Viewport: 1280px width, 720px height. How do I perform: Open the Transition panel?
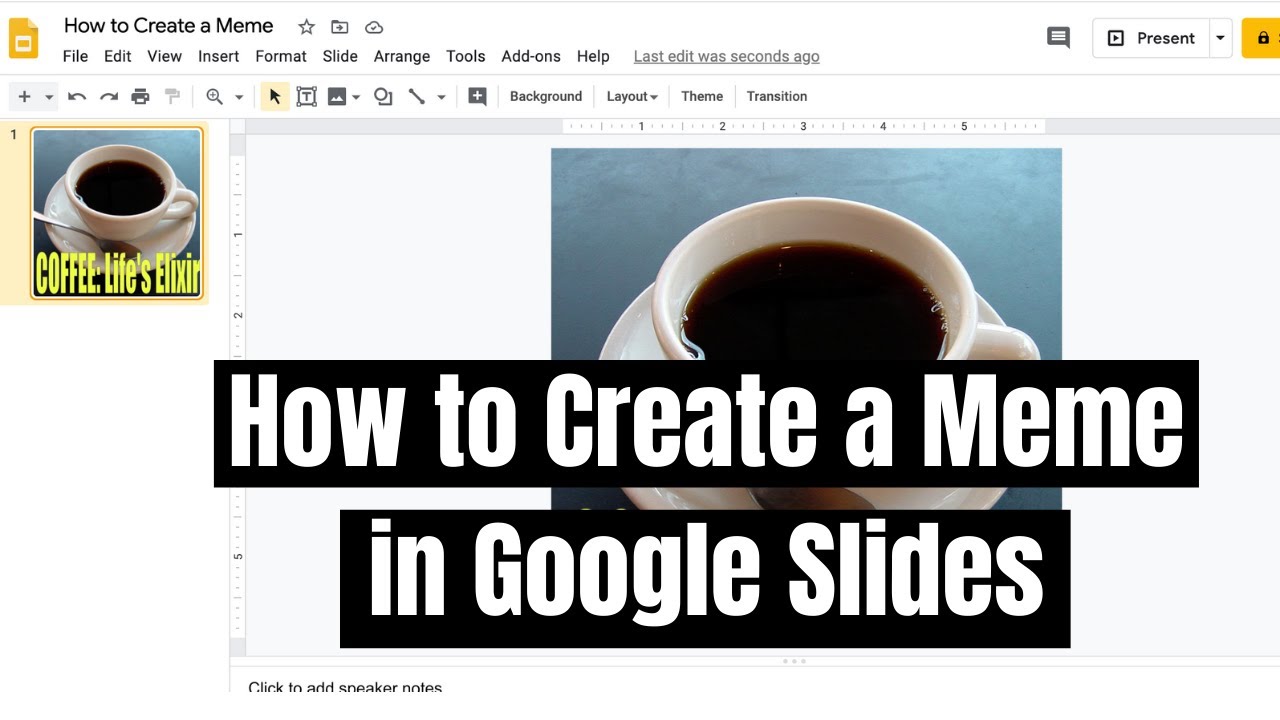[777, 96]
